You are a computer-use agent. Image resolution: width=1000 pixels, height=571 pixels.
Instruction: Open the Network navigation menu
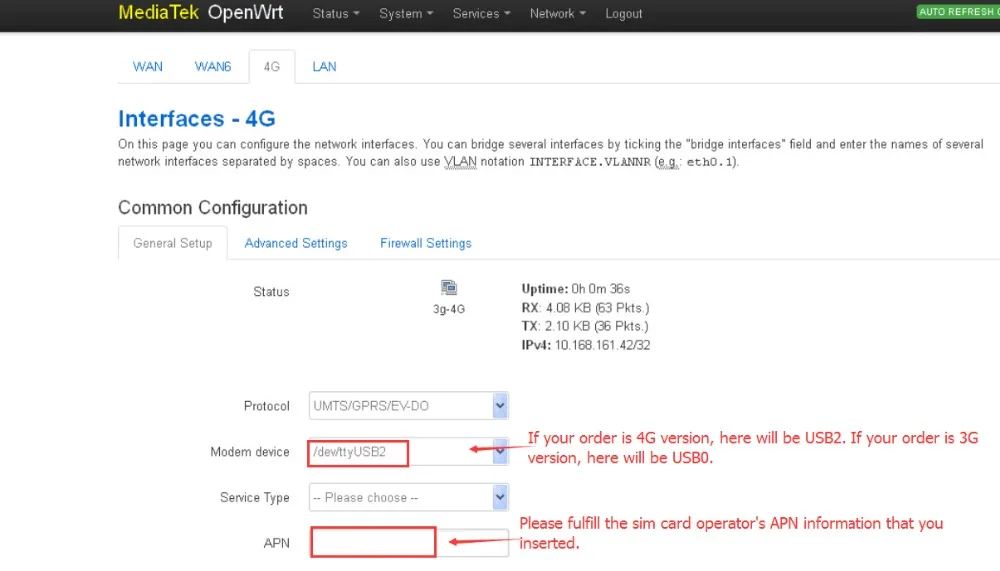tap(557, 13)
